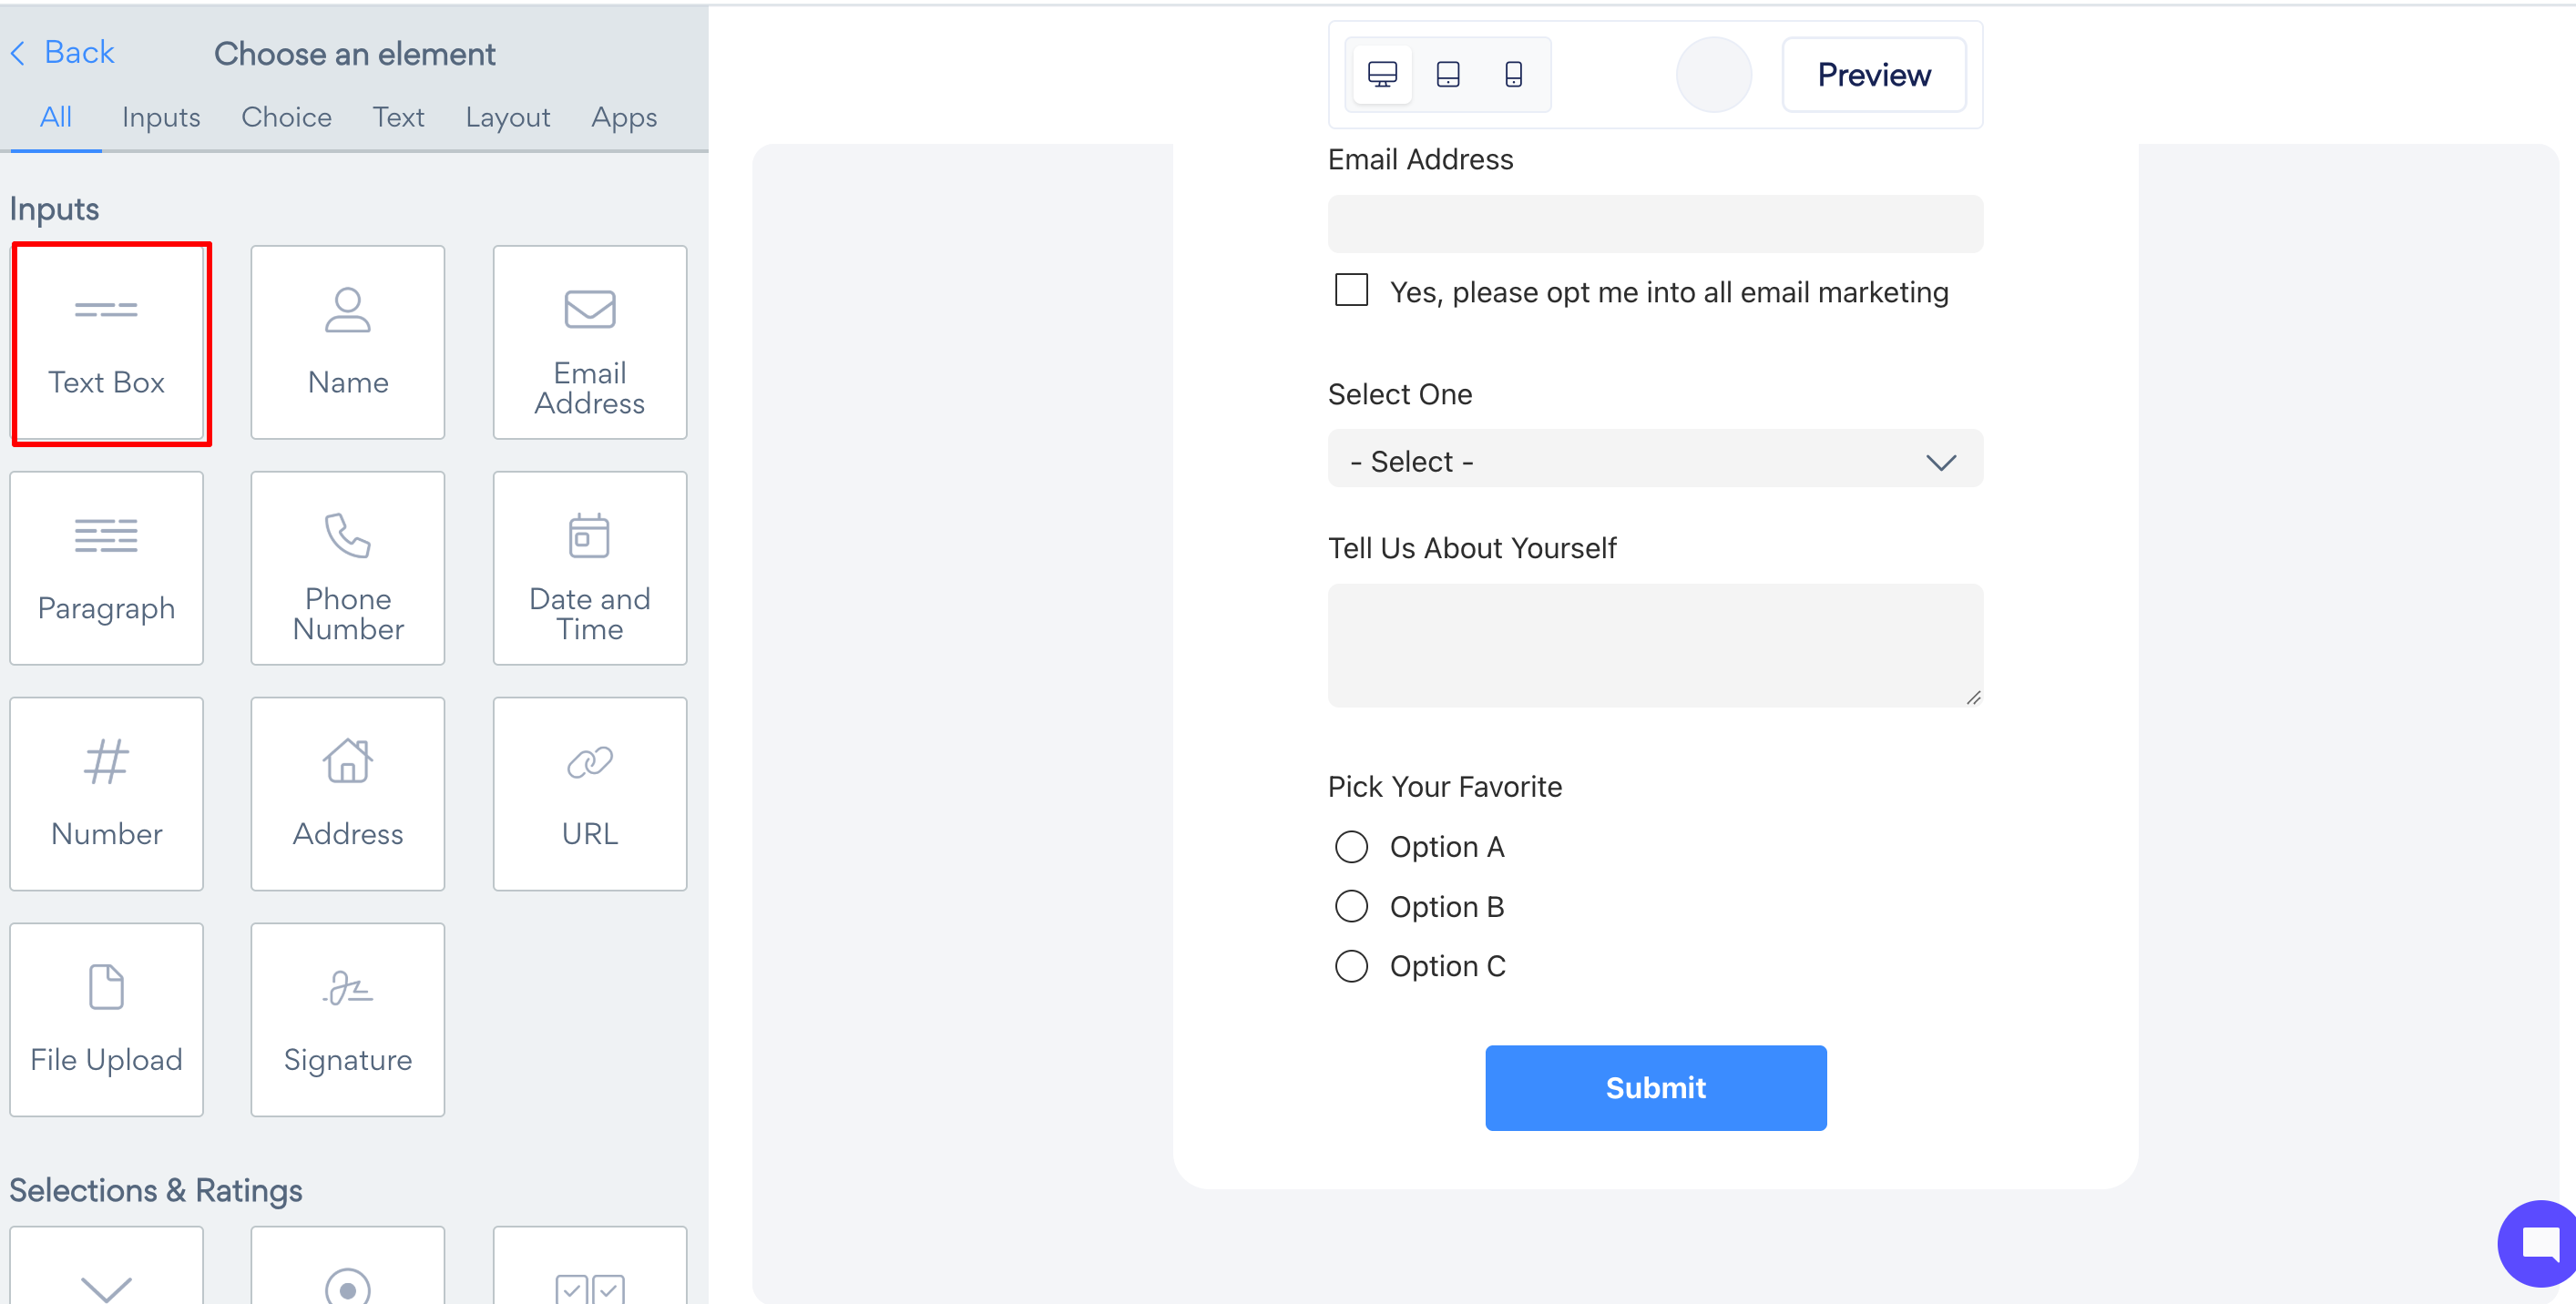Add a Name element

tap(348, 342)
